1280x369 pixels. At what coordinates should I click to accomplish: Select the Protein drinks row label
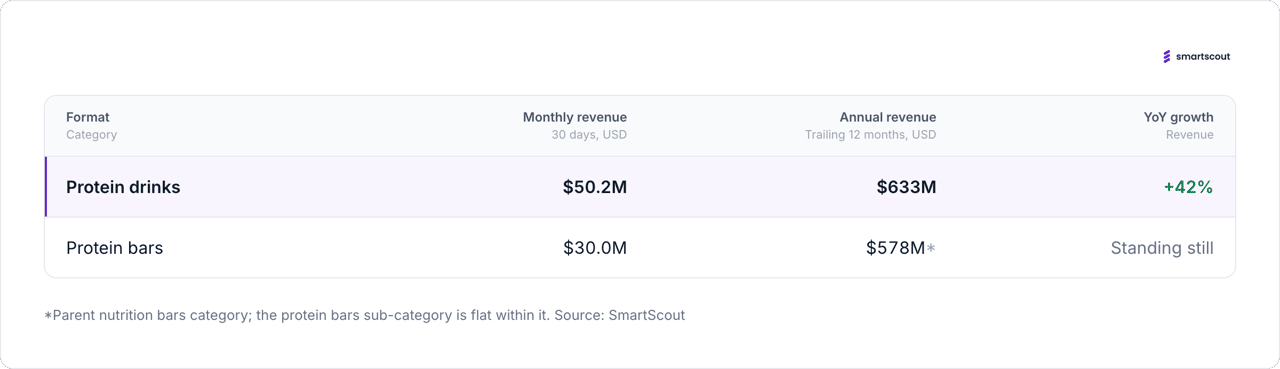pos(123,187)
